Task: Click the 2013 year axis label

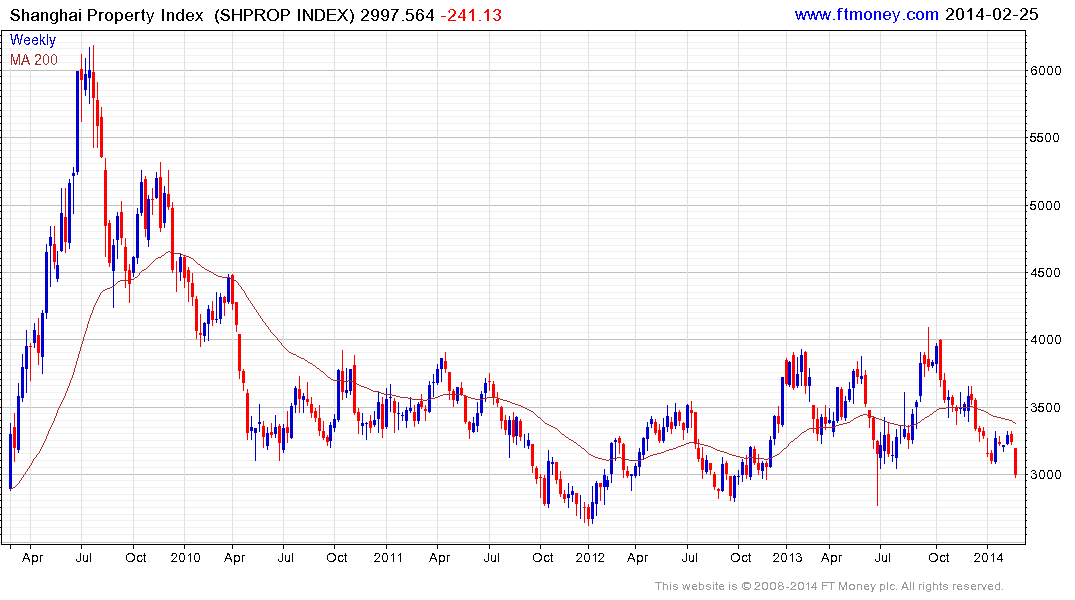Action: pyautogui.click(x=787, y=557)
